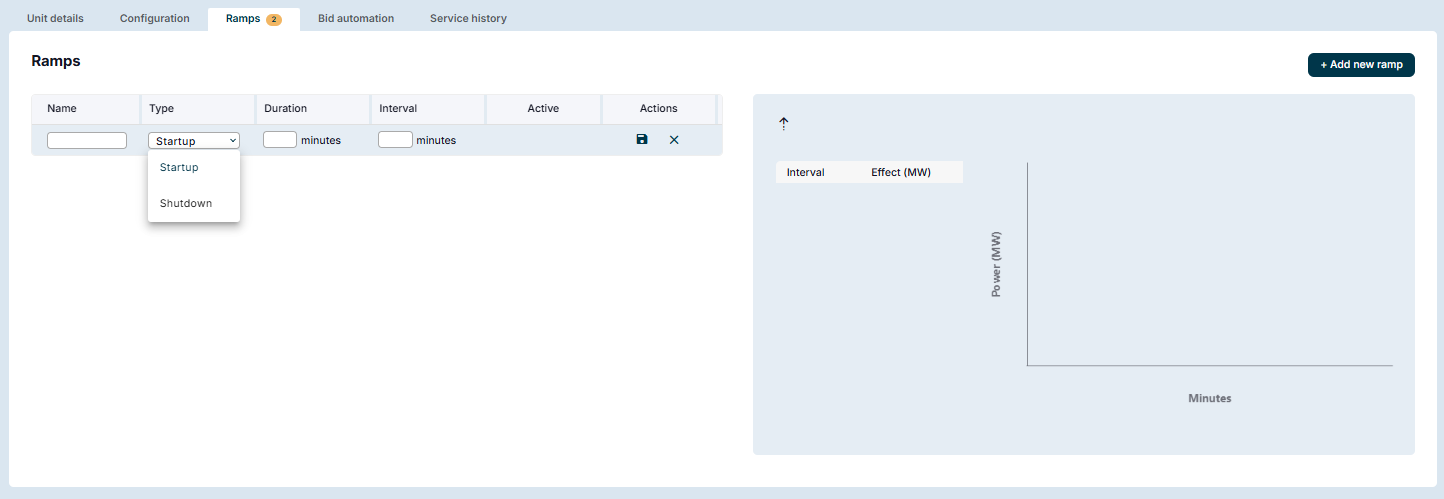Image resolution: width=1444 pixels, height=499 pixels.
Task: Click the orange badge on the Ramps tab
Action: click(273, 19)
